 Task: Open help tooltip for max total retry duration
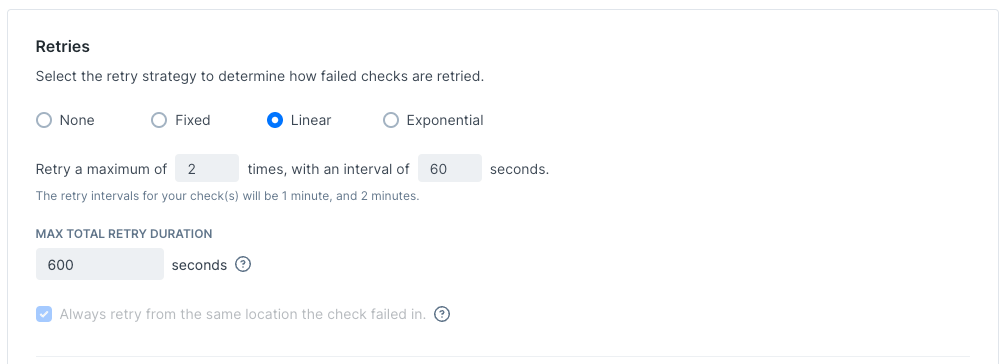pyautogui.click(x=243, y=264)
